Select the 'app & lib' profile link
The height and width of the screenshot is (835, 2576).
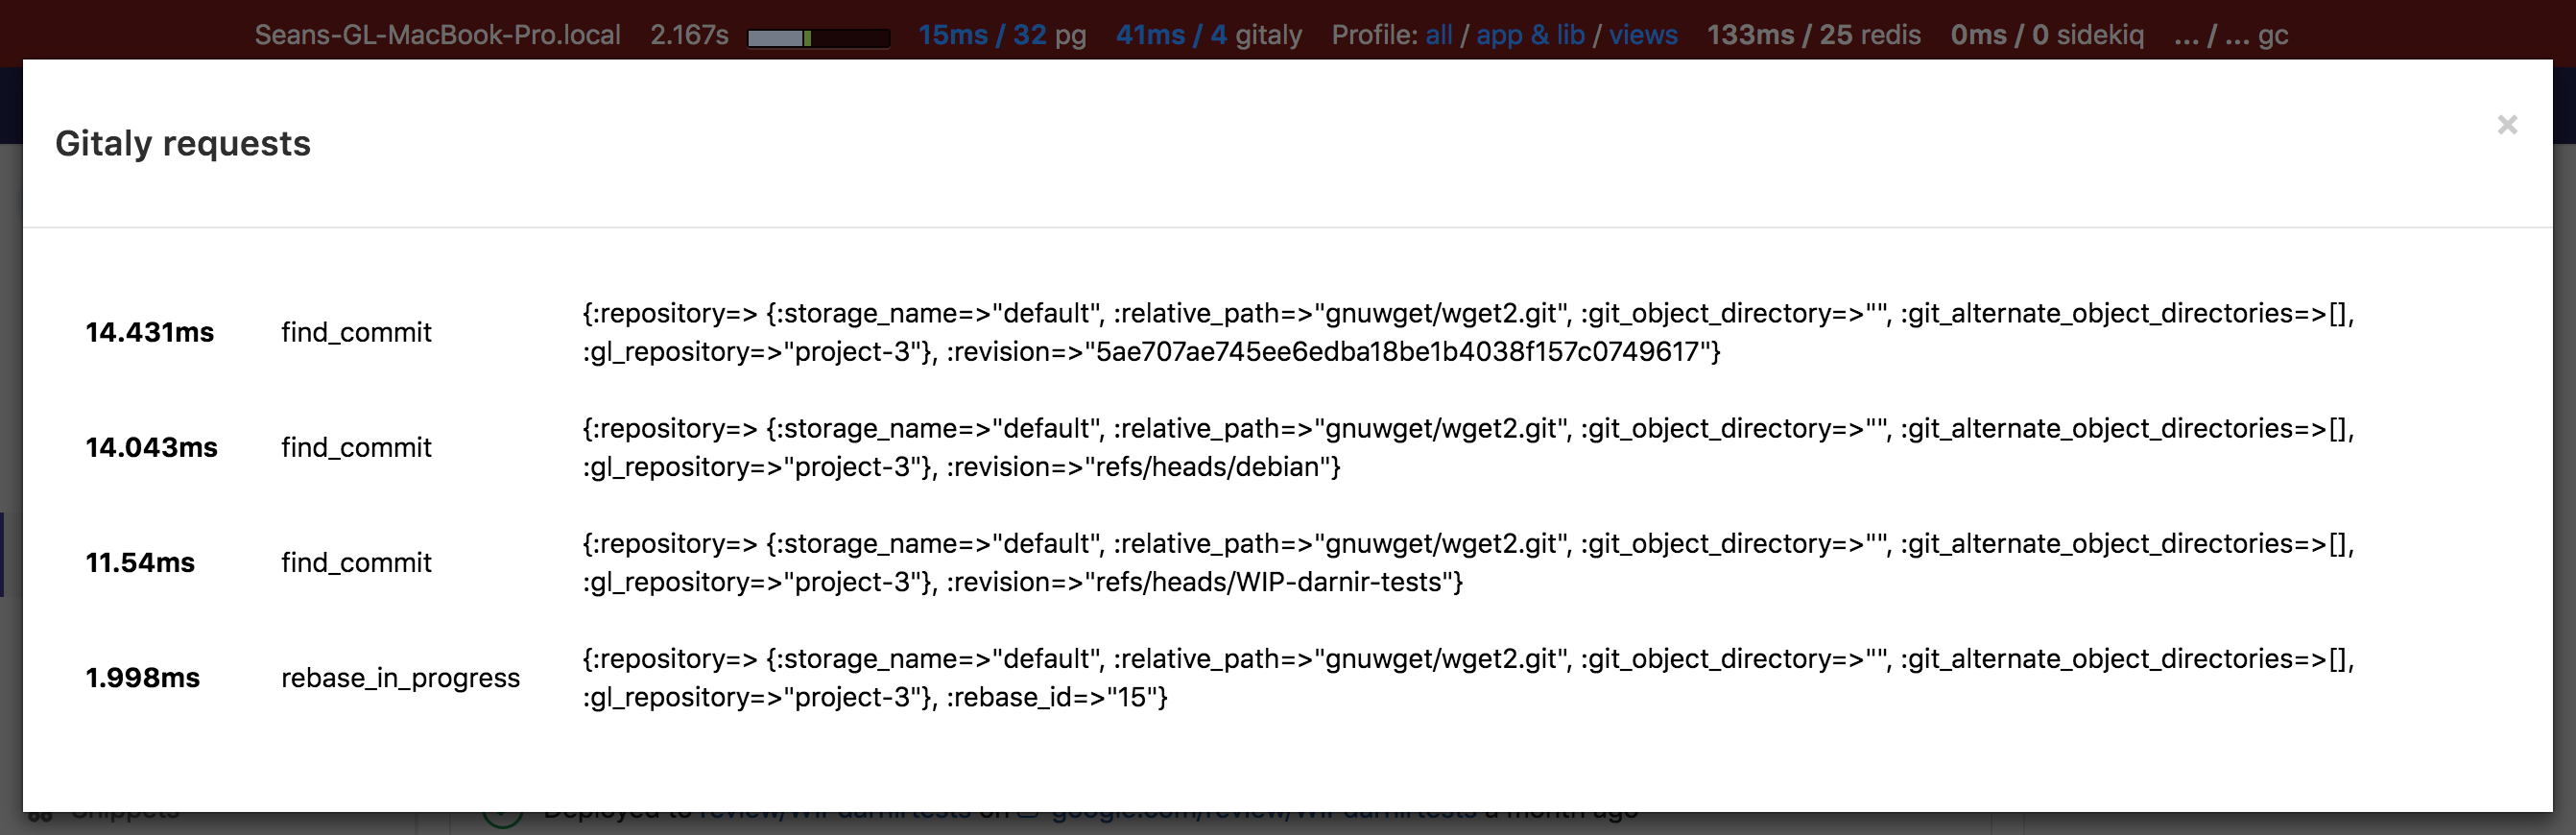tap(1529, 35)
